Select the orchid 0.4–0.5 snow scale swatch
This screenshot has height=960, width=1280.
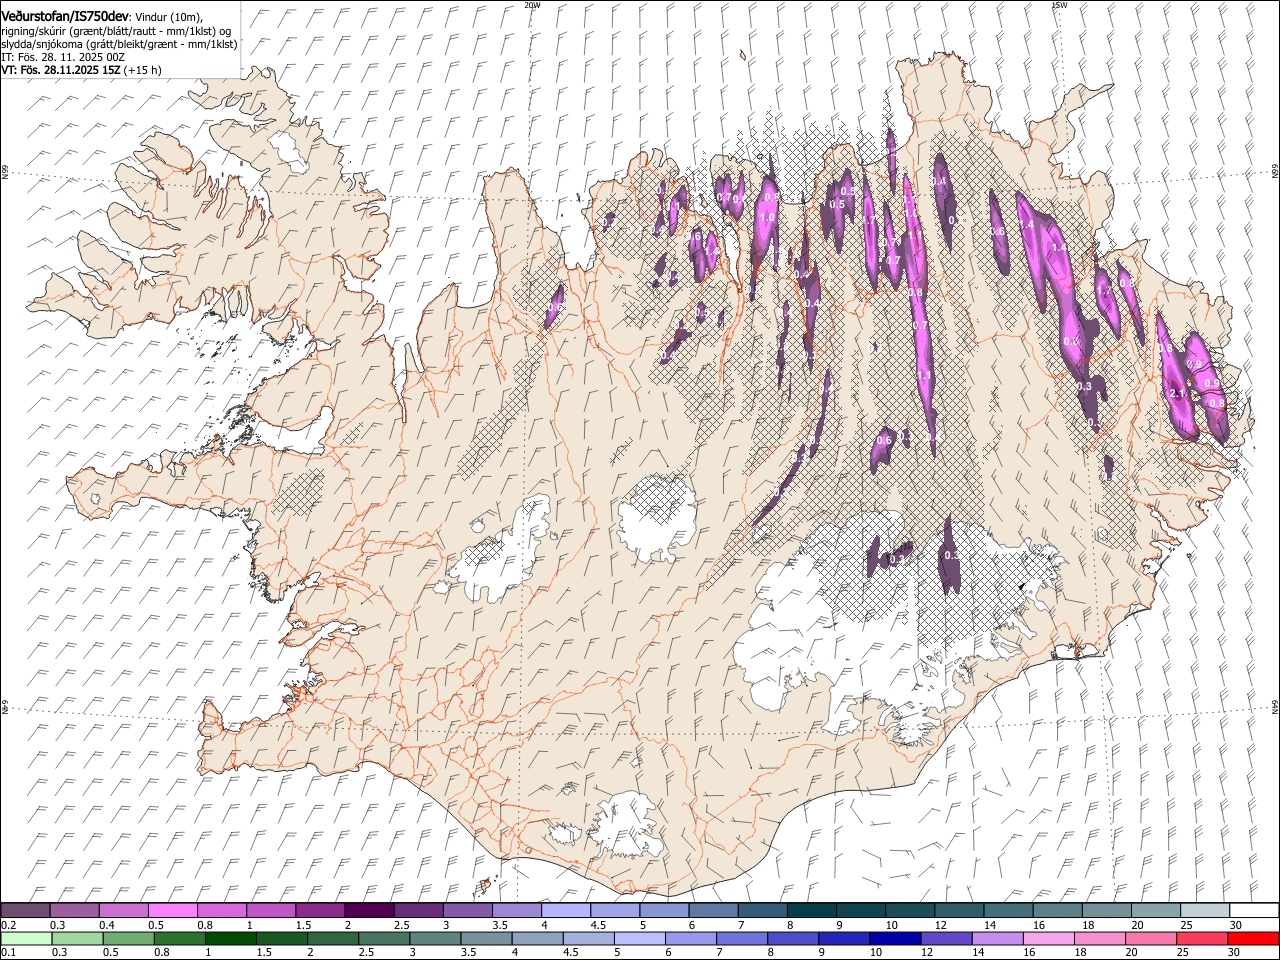tap(123, 910)
